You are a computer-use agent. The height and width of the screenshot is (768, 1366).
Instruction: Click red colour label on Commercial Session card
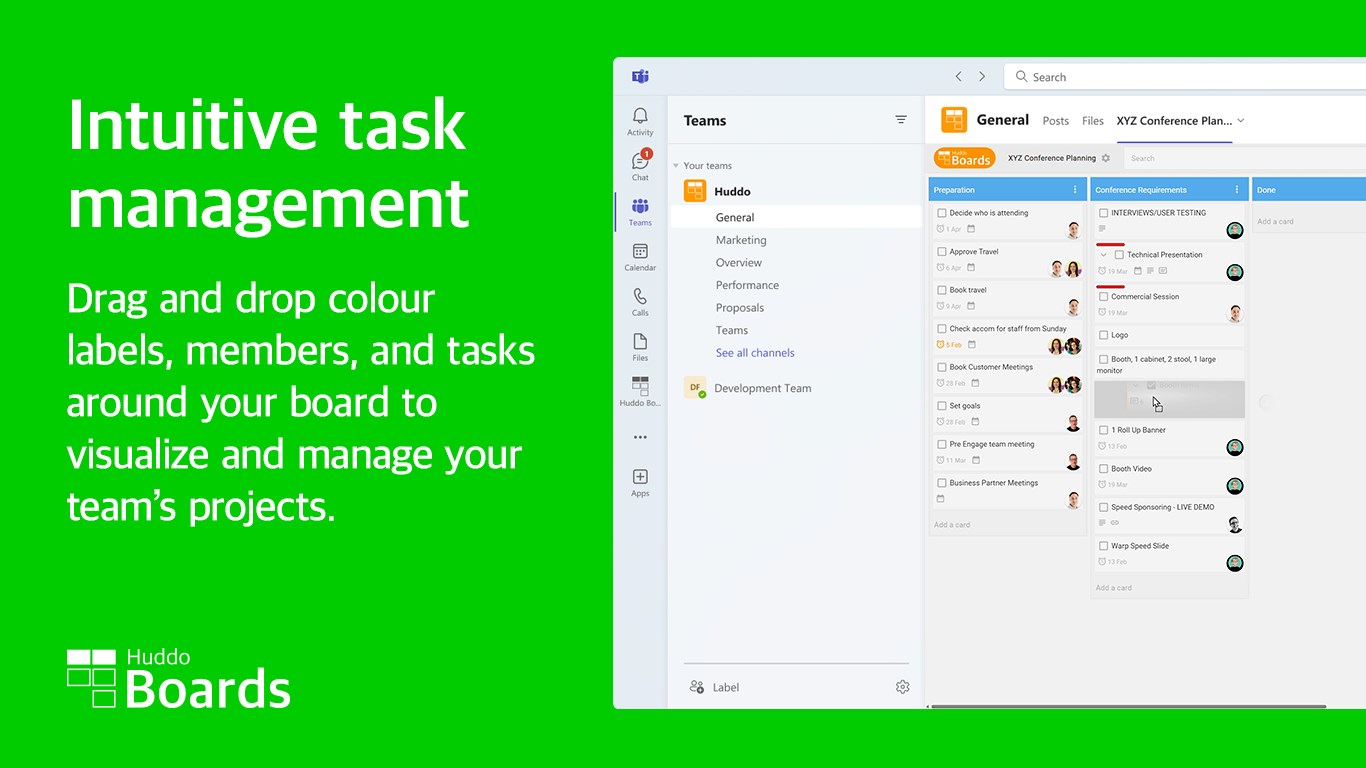pyautogui.click(x=1111, y=286)
